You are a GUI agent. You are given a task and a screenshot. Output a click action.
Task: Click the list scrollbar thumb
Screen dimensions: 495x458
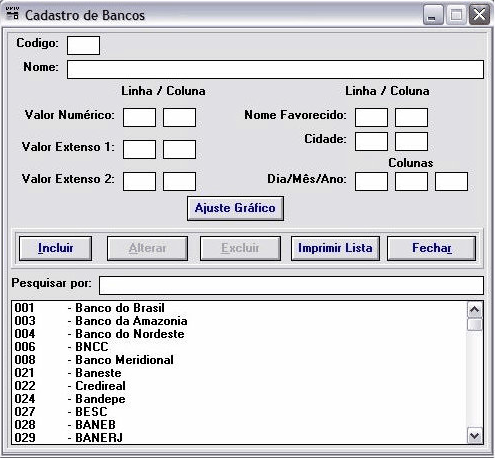tap(474, 324)
